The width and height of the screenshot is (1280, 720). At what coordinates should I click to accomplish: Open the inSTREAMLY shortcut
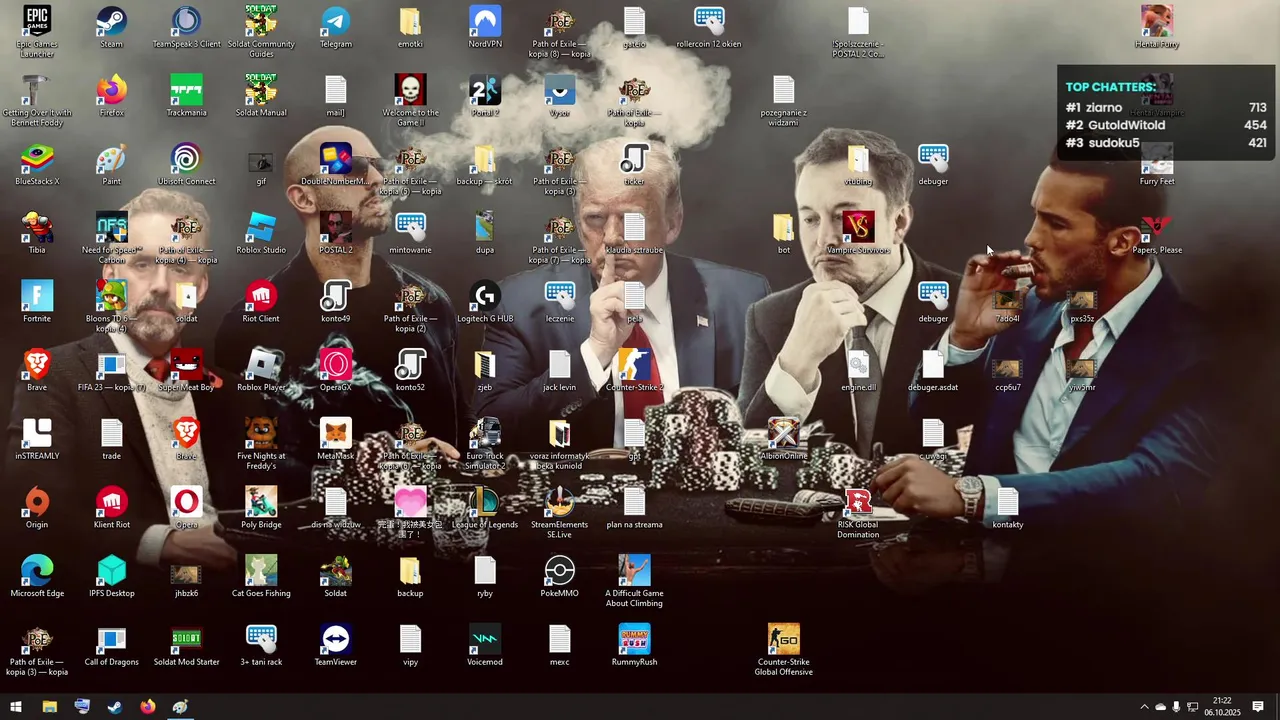point(37,439)
